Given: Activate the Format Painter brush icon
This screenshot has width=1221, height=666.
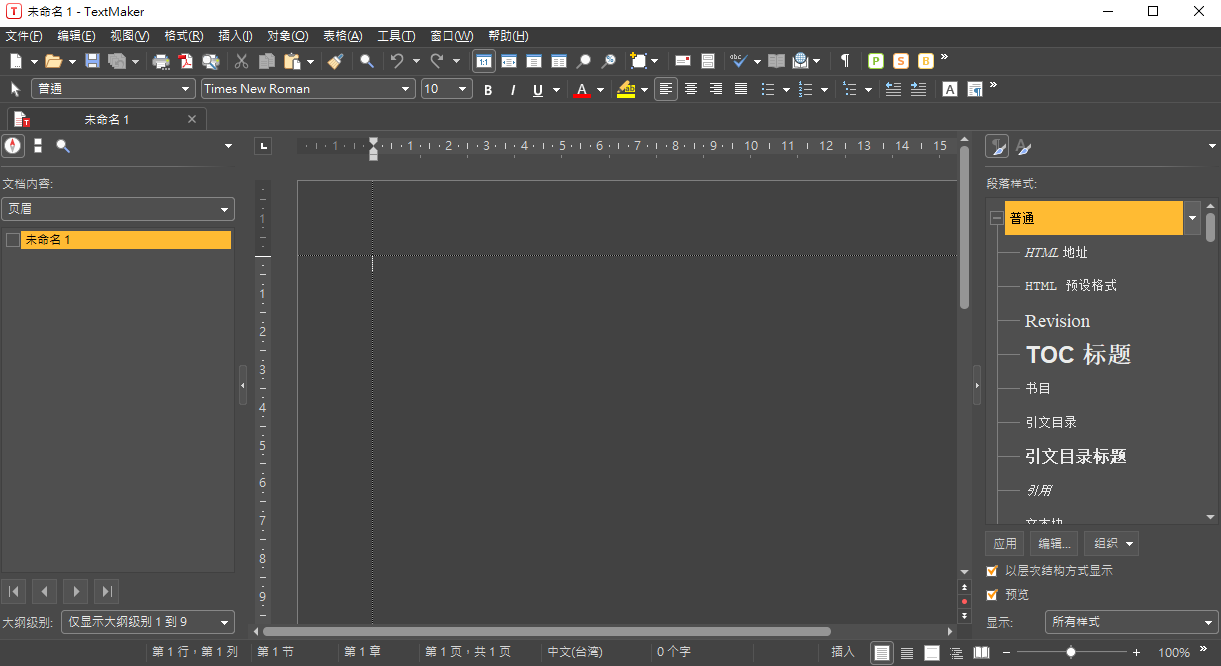Looking at the screenshot, I should (336, 60).
